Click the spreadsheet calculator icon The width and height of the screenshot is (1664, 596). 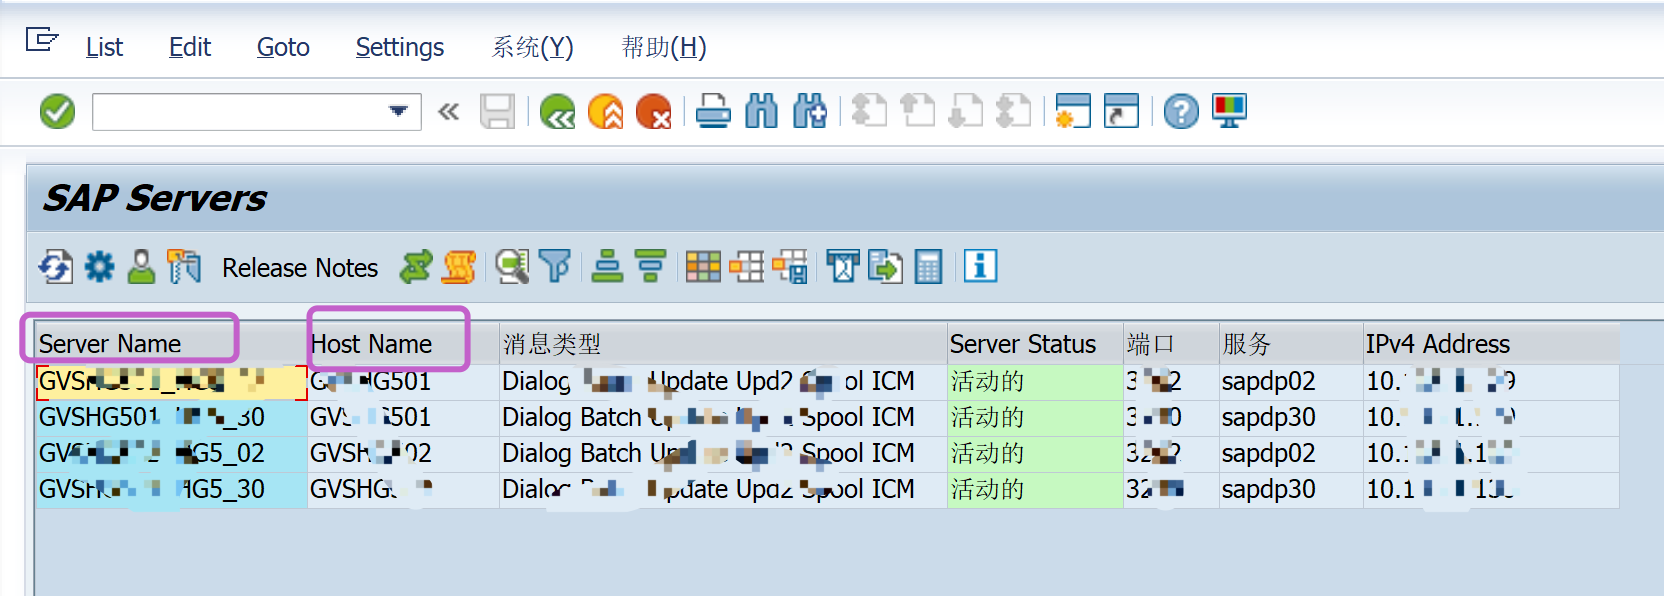929,267
